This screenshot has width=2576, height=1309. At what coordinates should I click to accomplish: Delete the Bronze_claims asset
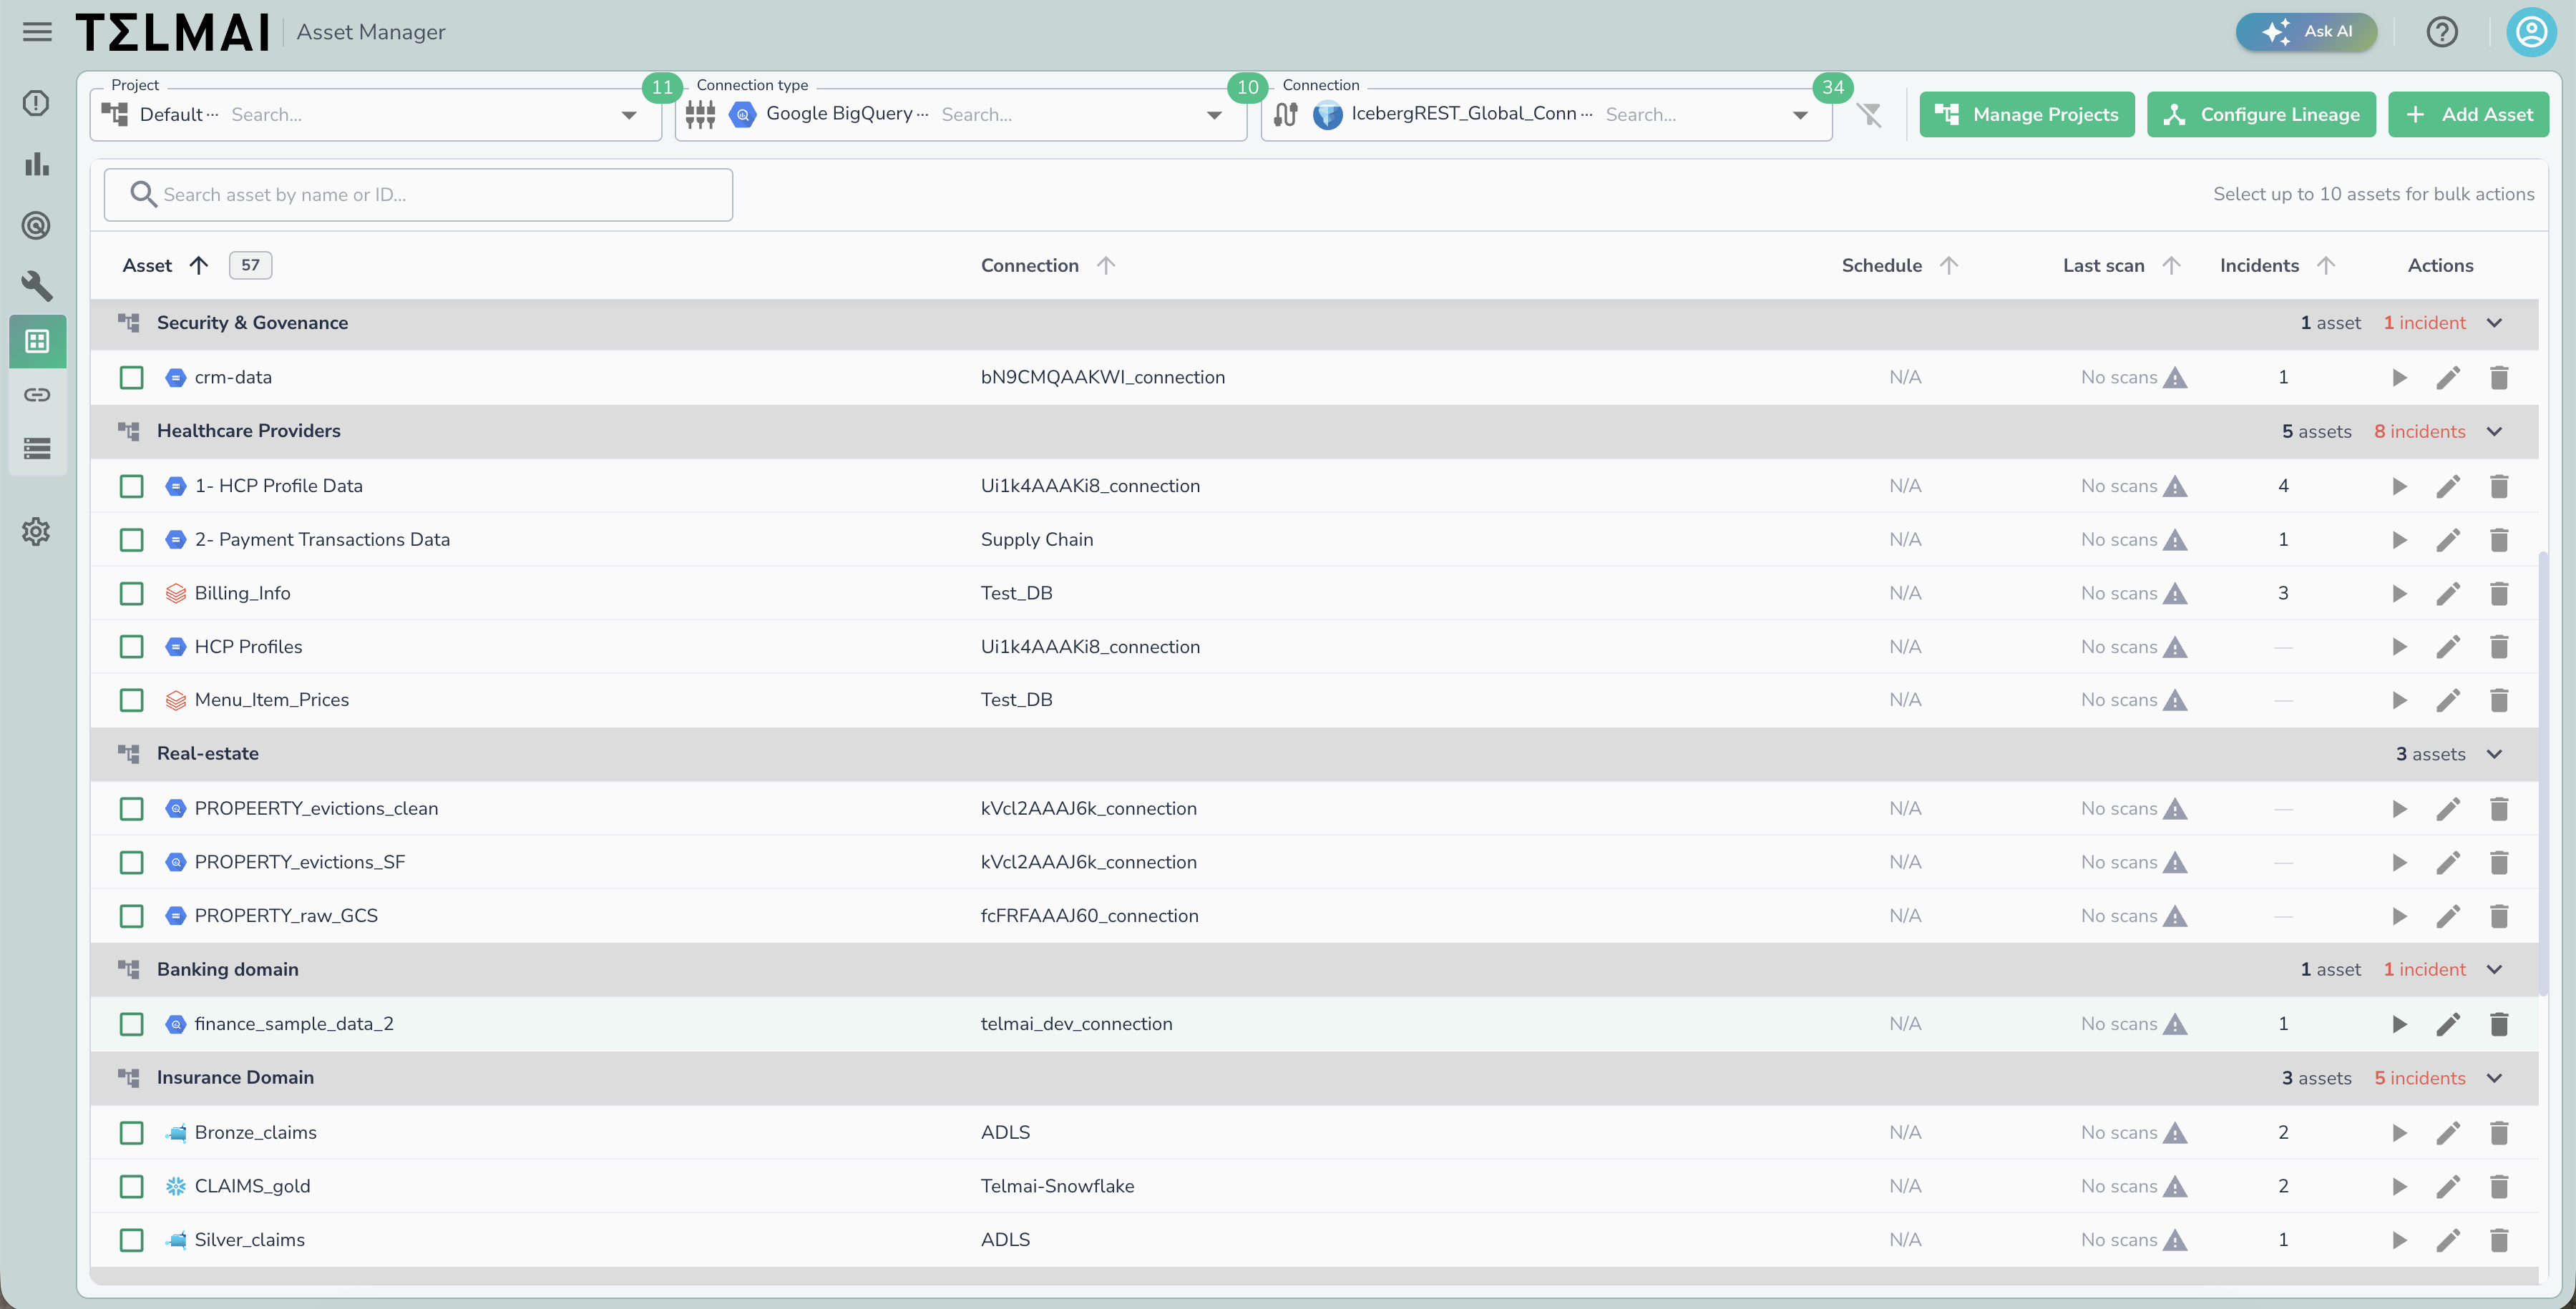[2498, 1133]
